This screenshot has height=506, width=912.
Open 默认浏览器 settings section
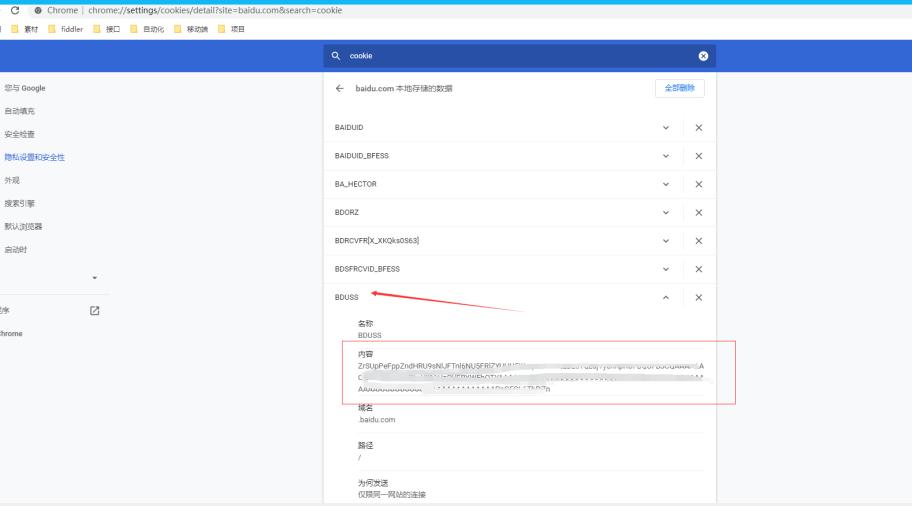coord(23,227)
